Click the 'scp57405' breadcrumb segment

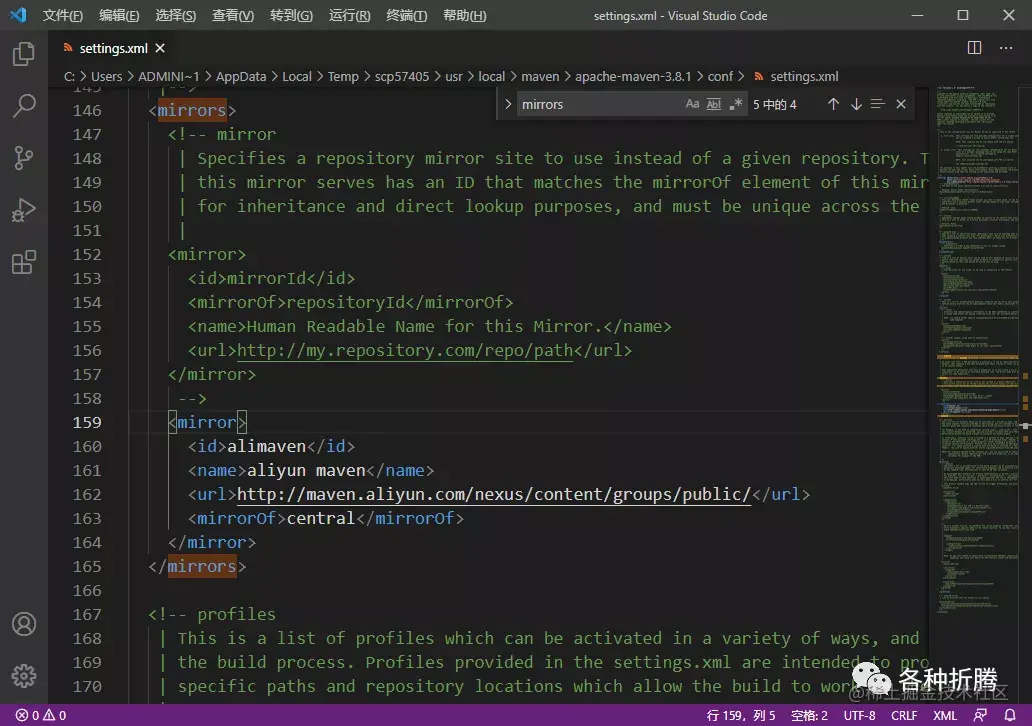tap(401, 76)
